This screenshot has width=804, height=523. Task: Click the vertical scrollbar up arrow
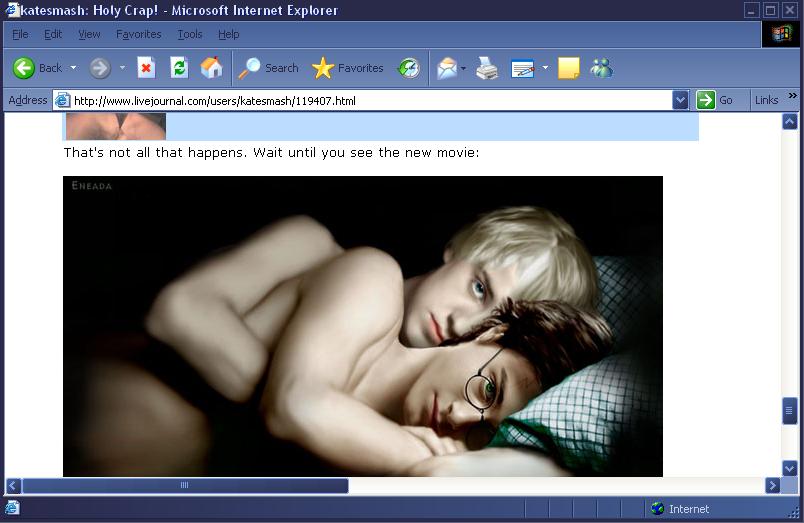(790, 122)
